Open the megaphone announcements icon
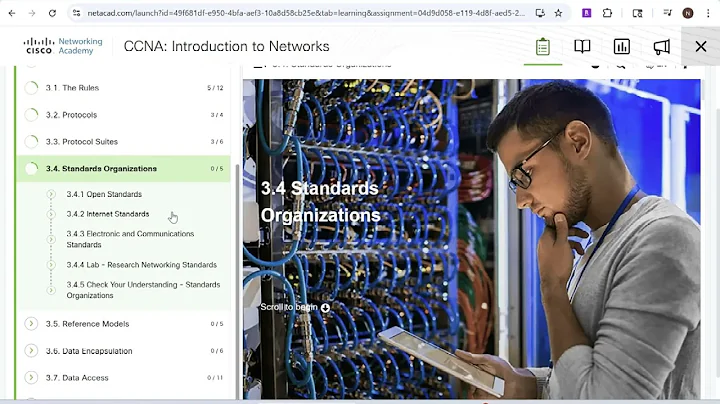 [x=661, y=46]
